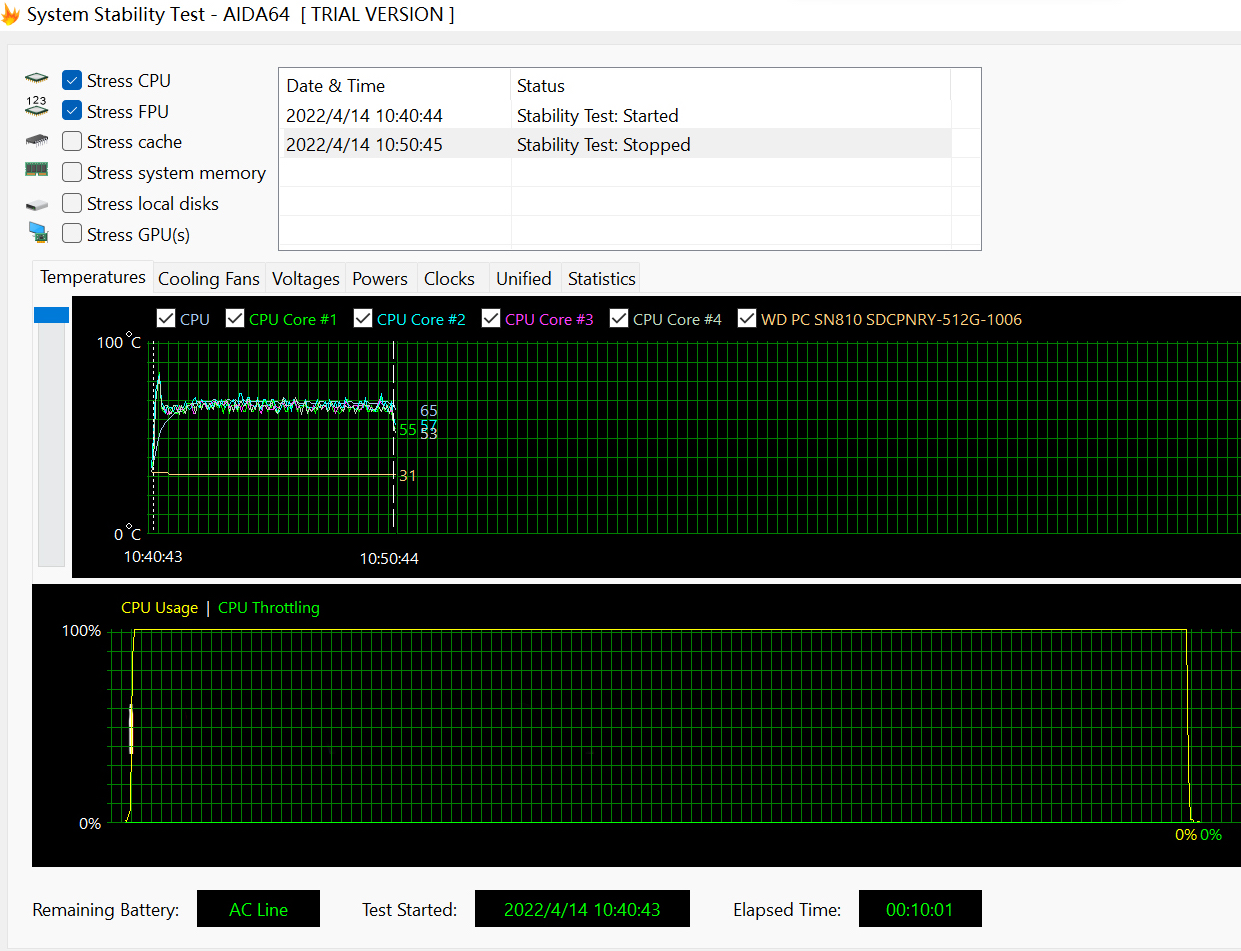Click the blue vertical graph scale slider
Screen dimensions: 1241x951
[51, 315]
